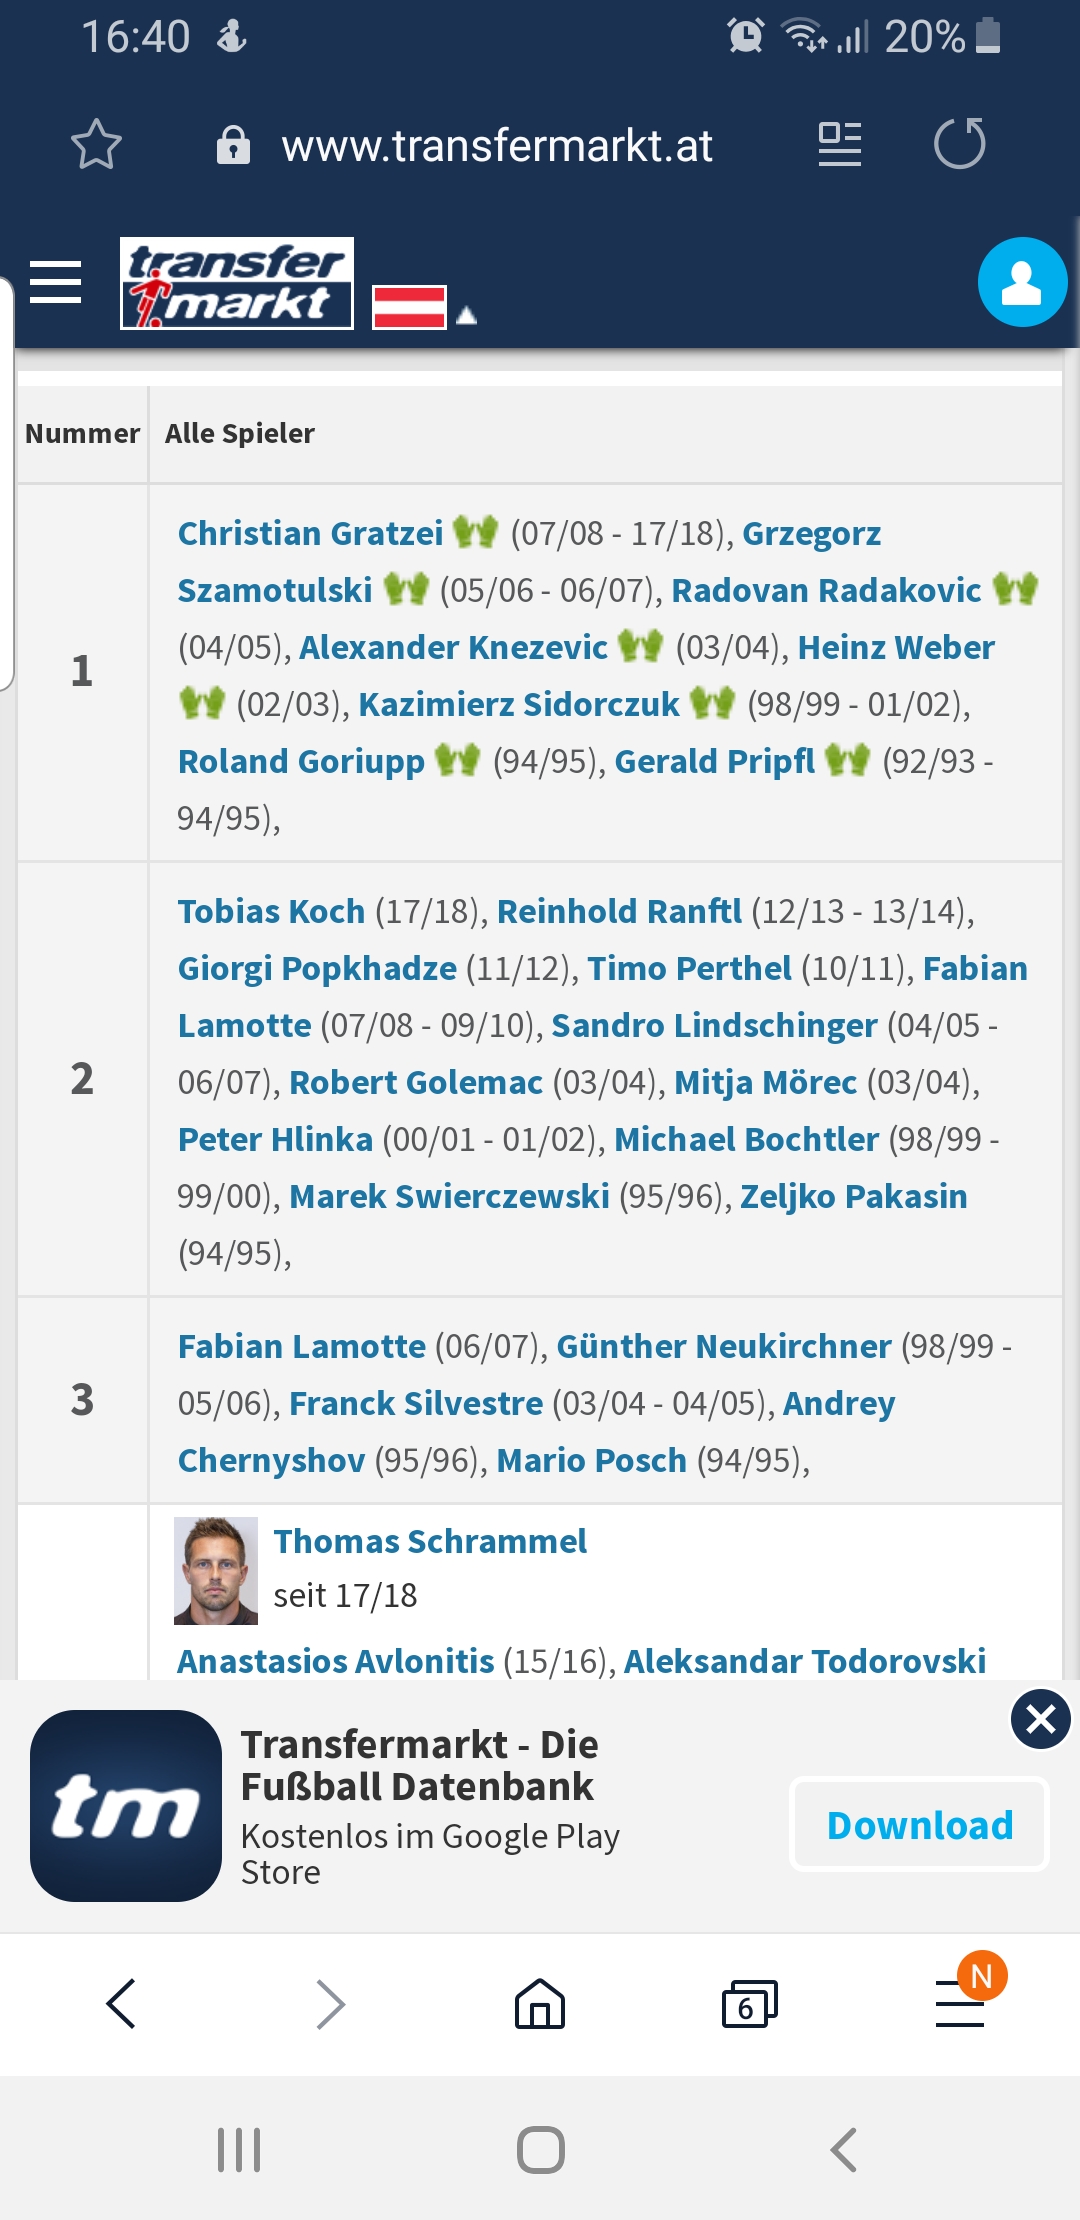Screen dimensions: 1080x2220
Task: Open the user profile icon
Action: [1022, 282]
